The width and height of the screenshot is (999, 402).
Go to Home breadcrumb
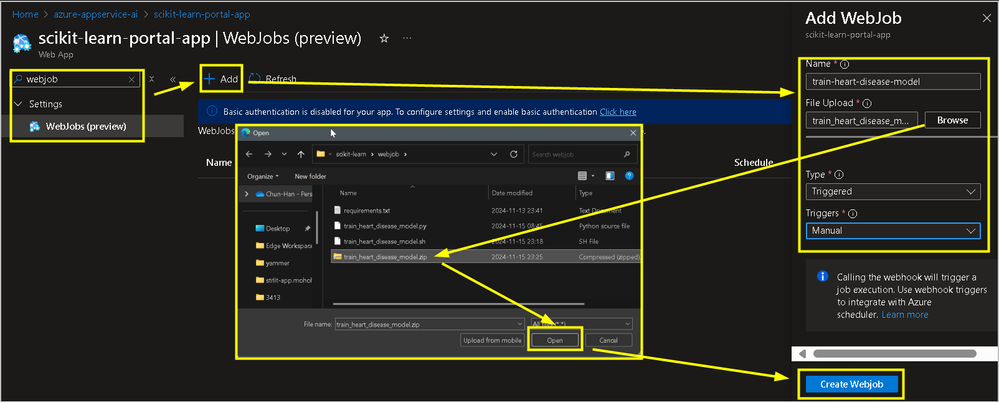tap(24, 13)
